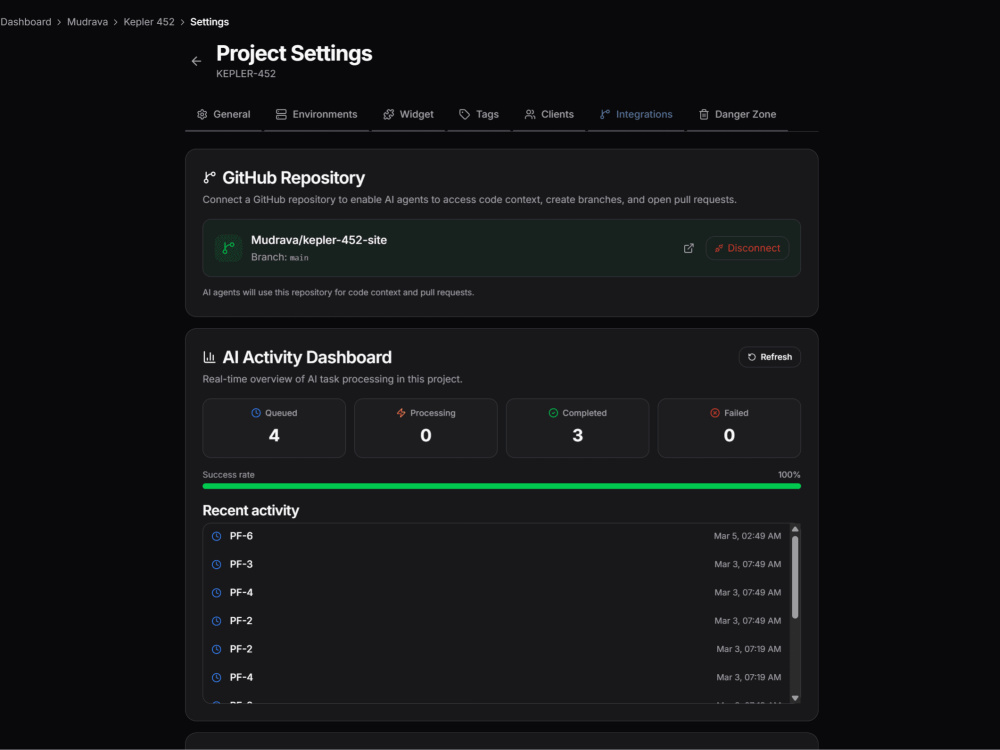Open Kepler 452 breadcrumb link

[x=149, y=22]
